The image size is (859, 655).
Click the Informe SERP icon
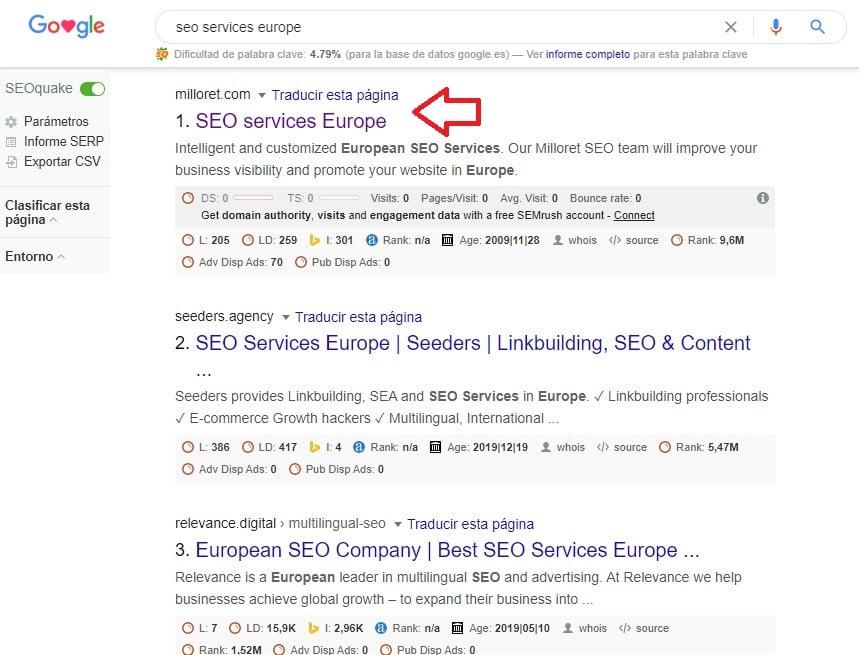click(x=11, y=142)
